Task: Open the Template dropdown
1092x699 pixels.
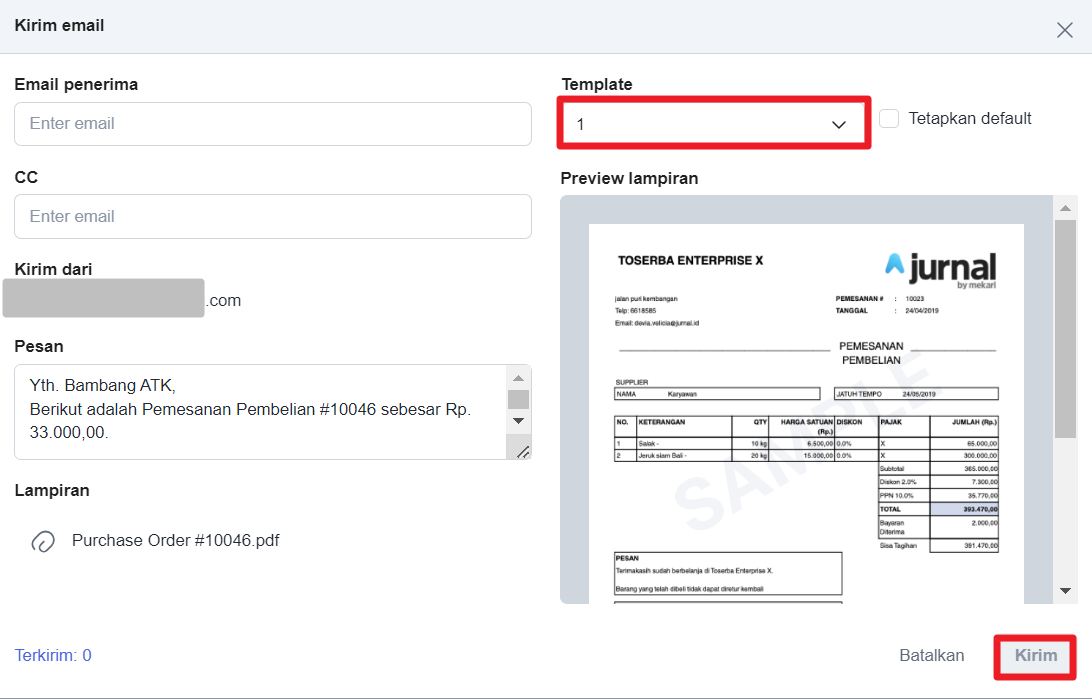Action: point(713,124)
